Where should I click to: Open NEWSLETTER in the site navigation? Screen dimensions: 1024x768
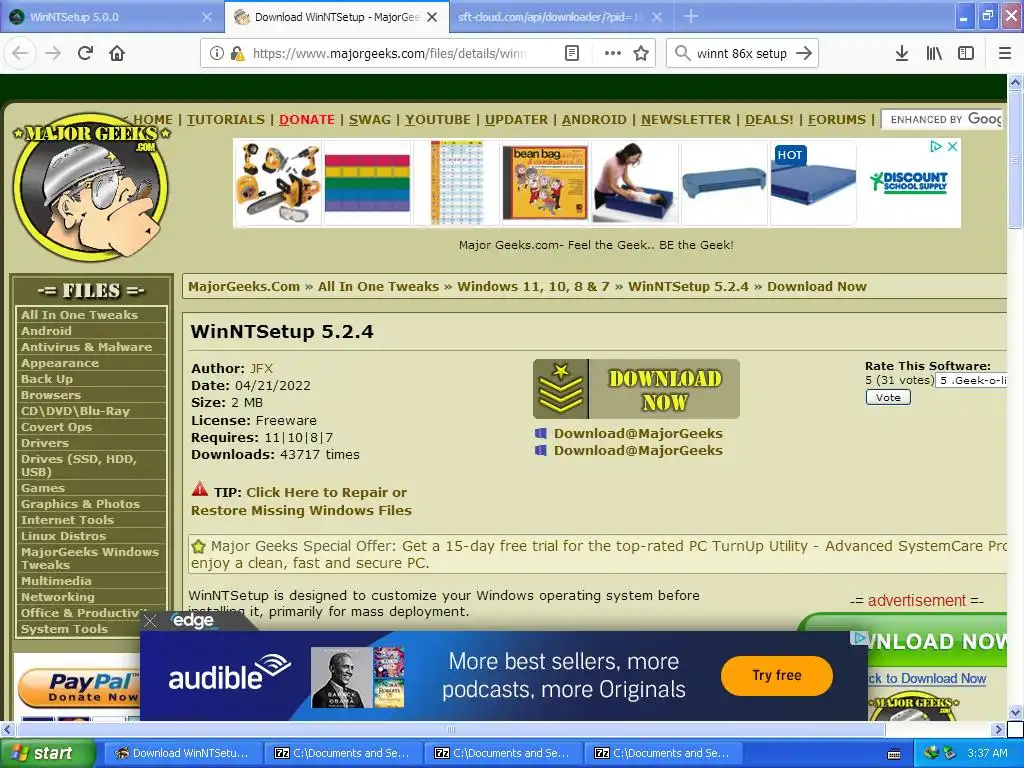(686, 120)
